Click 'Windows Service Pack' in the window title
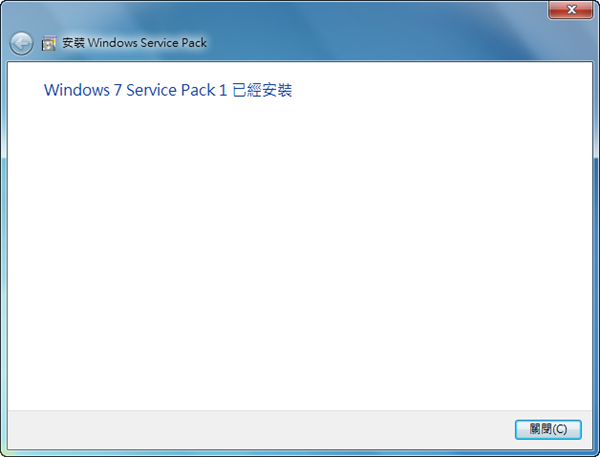Viewport: 600px width, 457px height. click(148, 44)
